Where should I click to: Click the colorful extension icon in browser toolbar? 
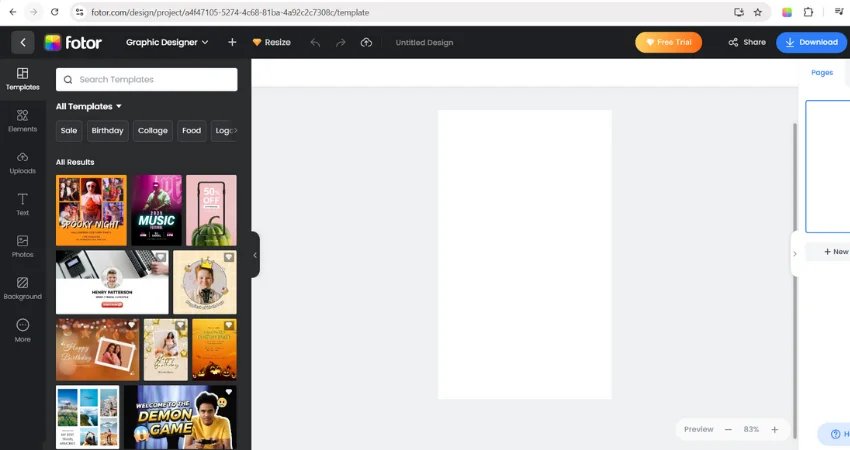coord(787,12)
